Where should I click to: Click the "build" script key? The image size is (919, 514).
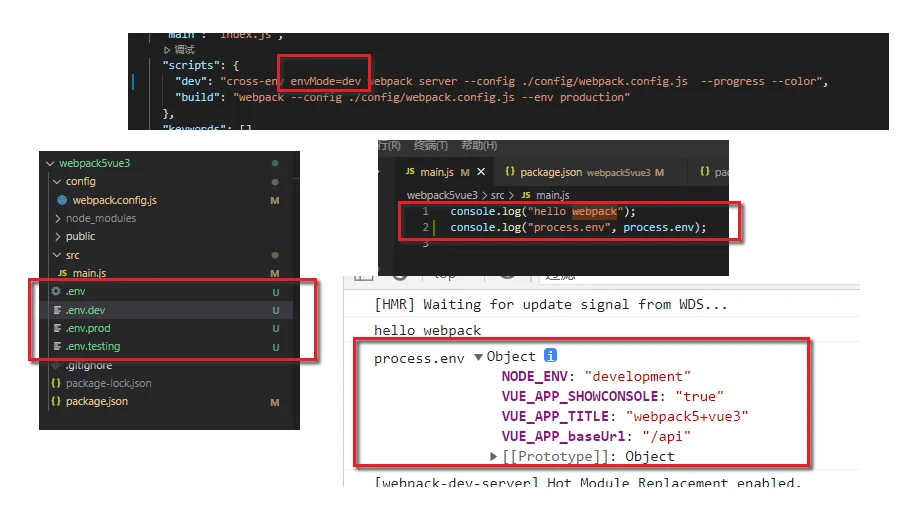[198, 97]
